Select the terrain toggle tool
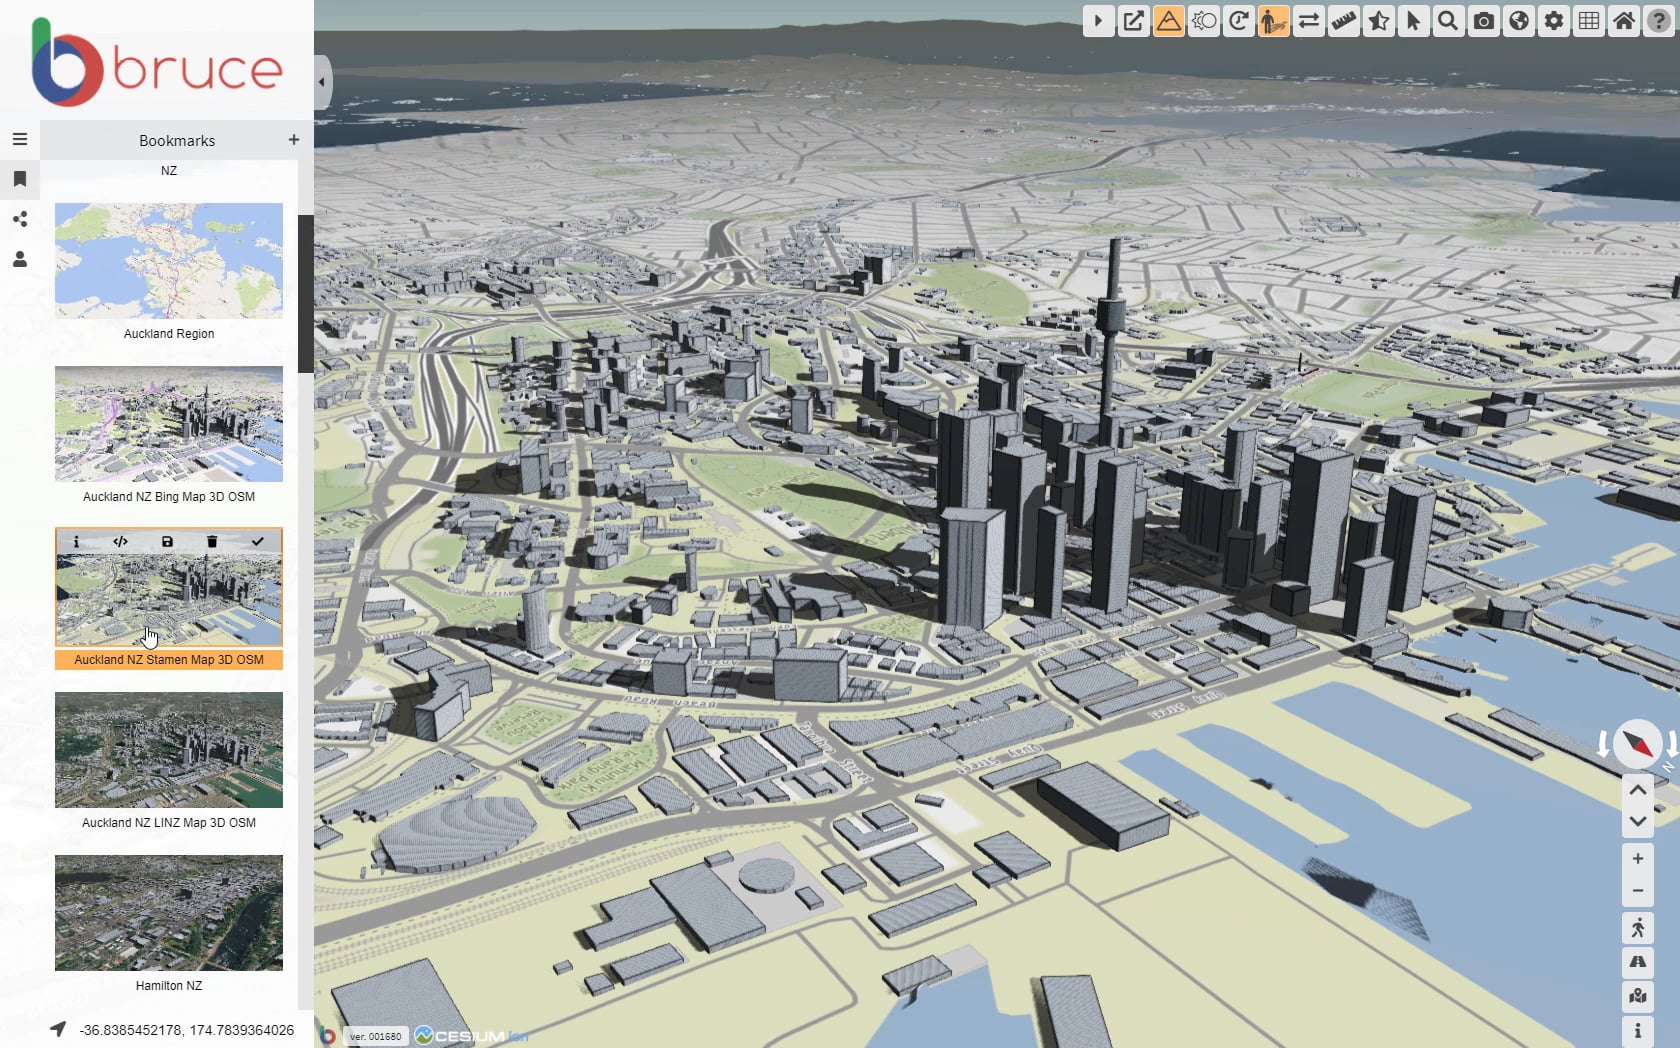Screen dimensions: 1680x1048 coord(1168,20)
